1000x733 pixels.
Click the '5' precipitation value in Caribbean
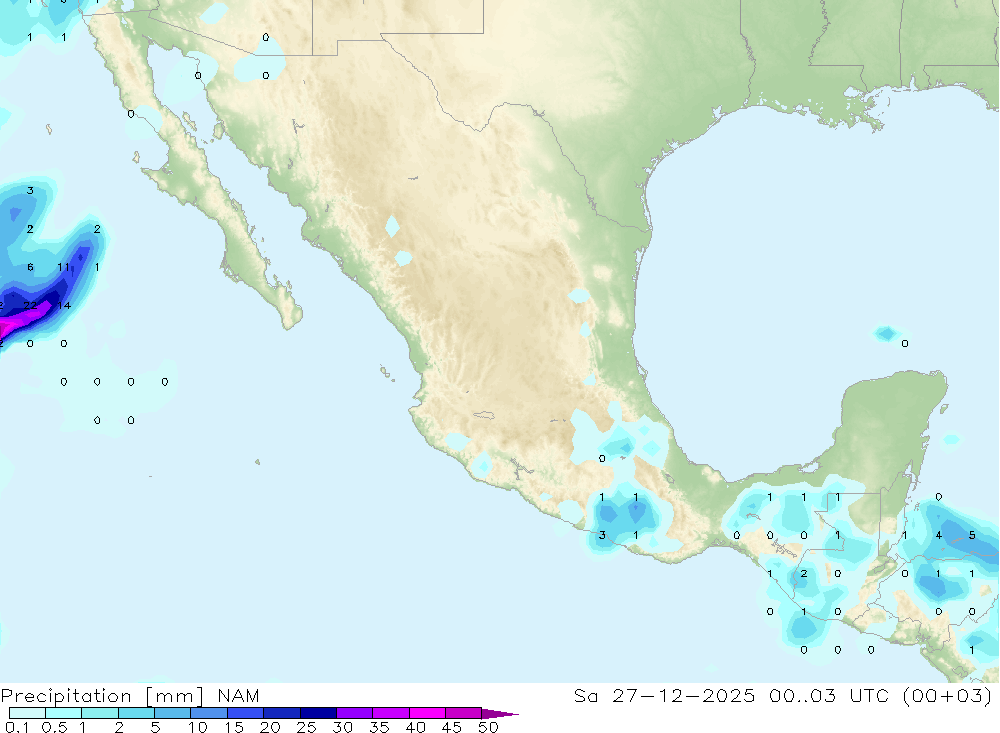tap(972, 535)
